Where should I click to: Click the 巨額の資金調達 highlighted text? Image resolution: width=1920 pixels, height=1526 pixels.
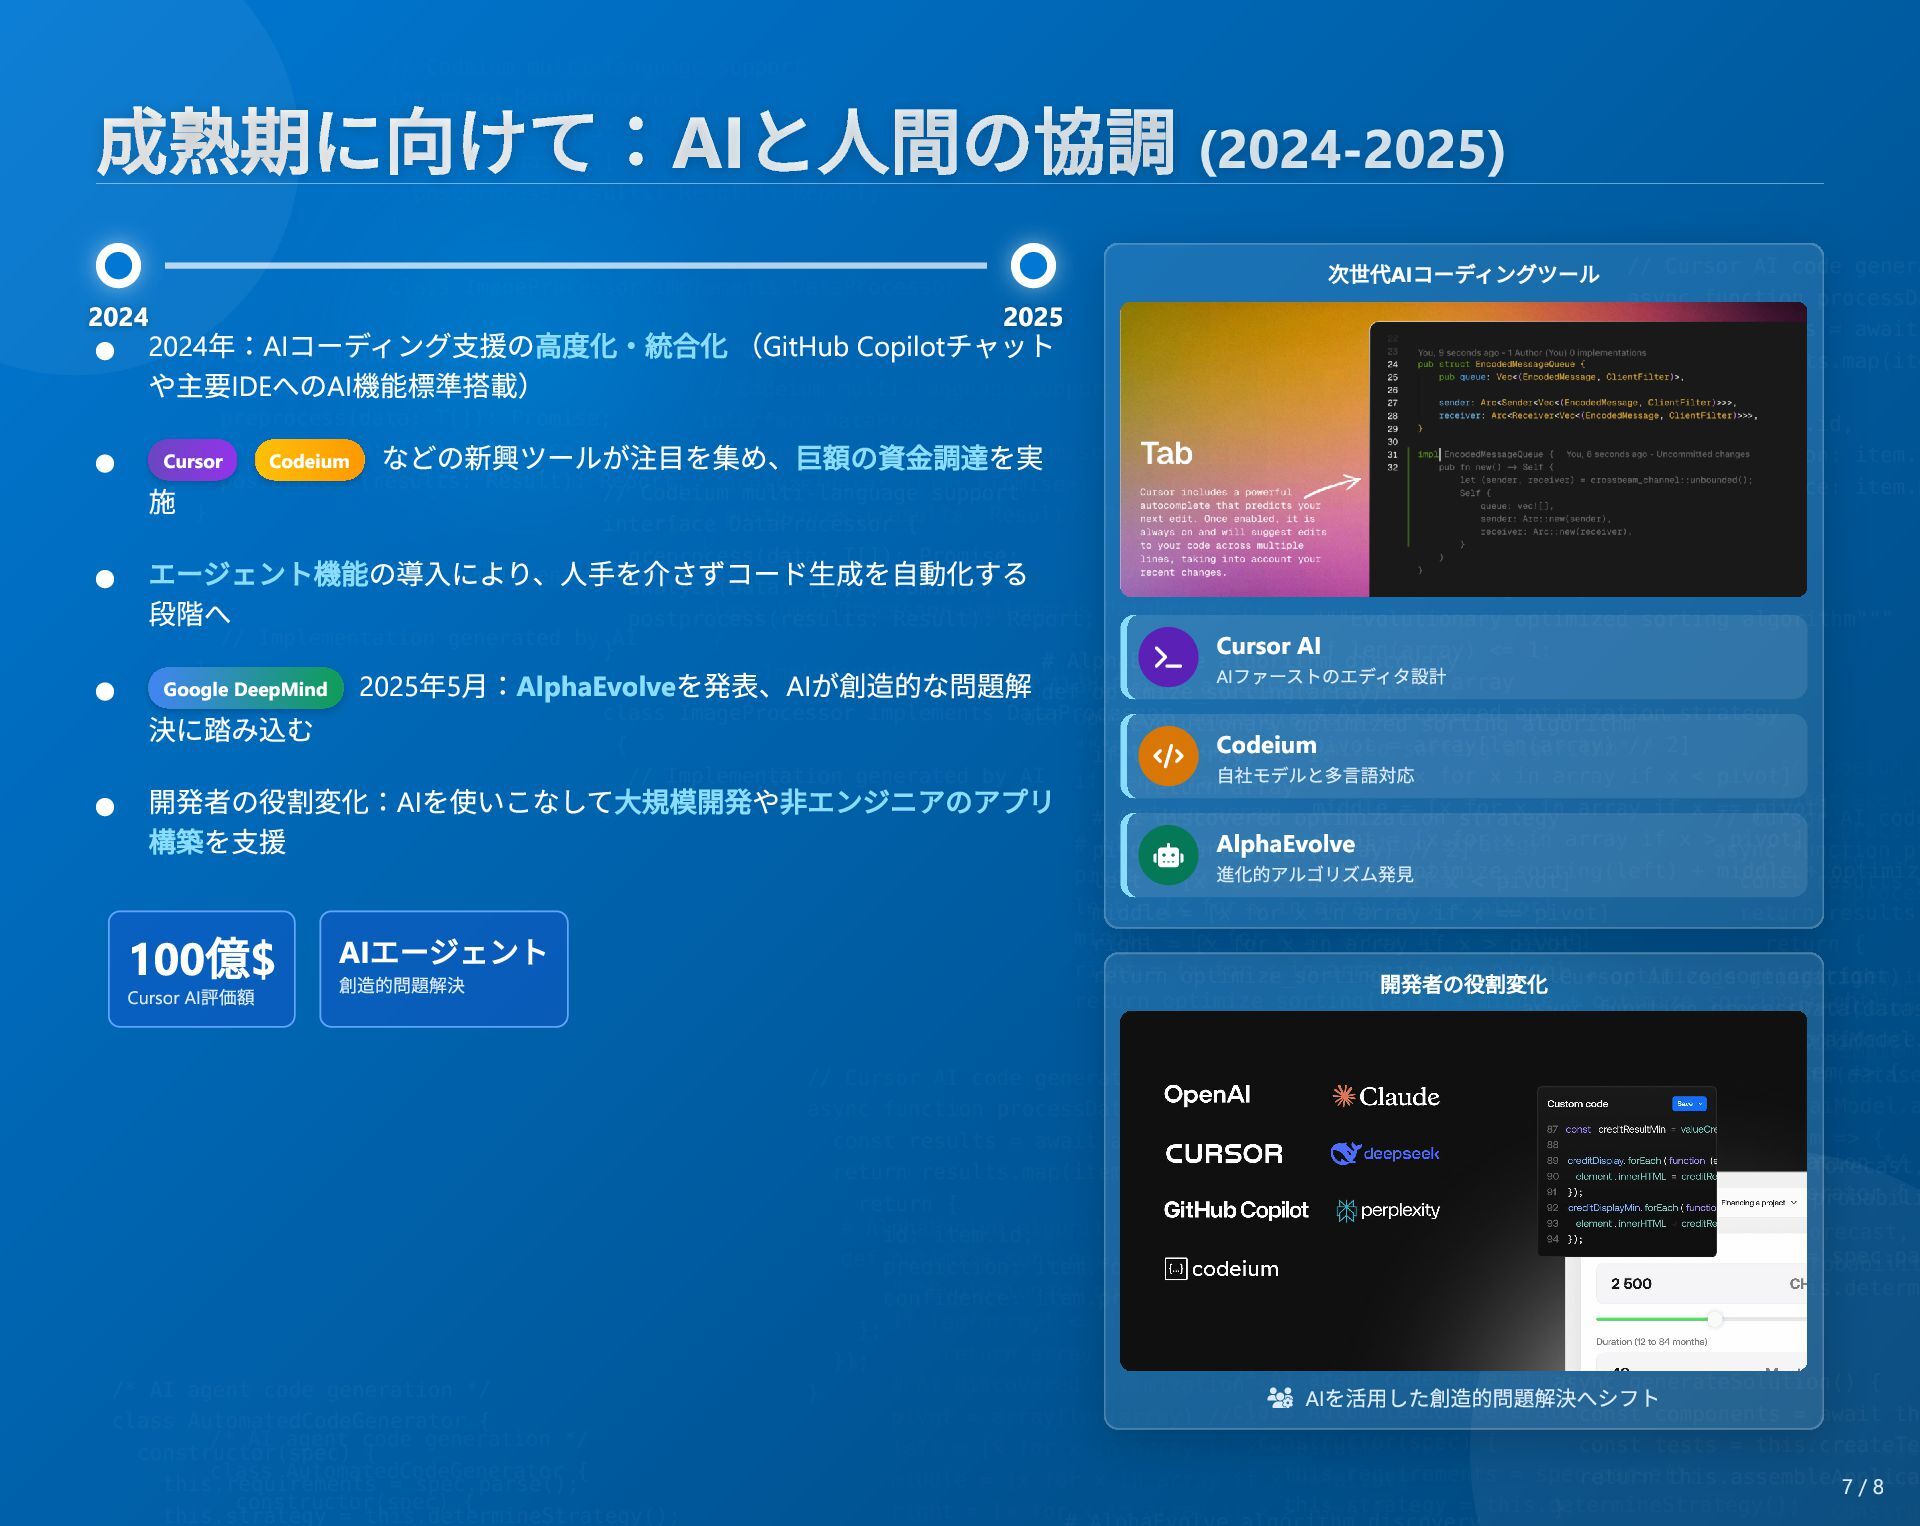click(x=892, y=458)
